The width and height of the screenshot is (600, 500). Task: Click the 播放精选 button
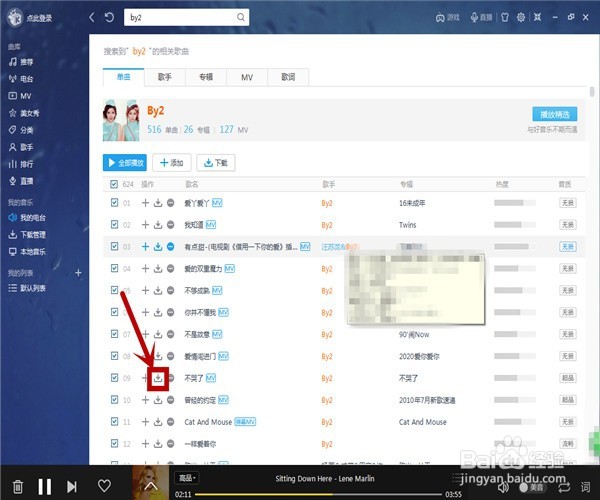(x=555, y=114)
